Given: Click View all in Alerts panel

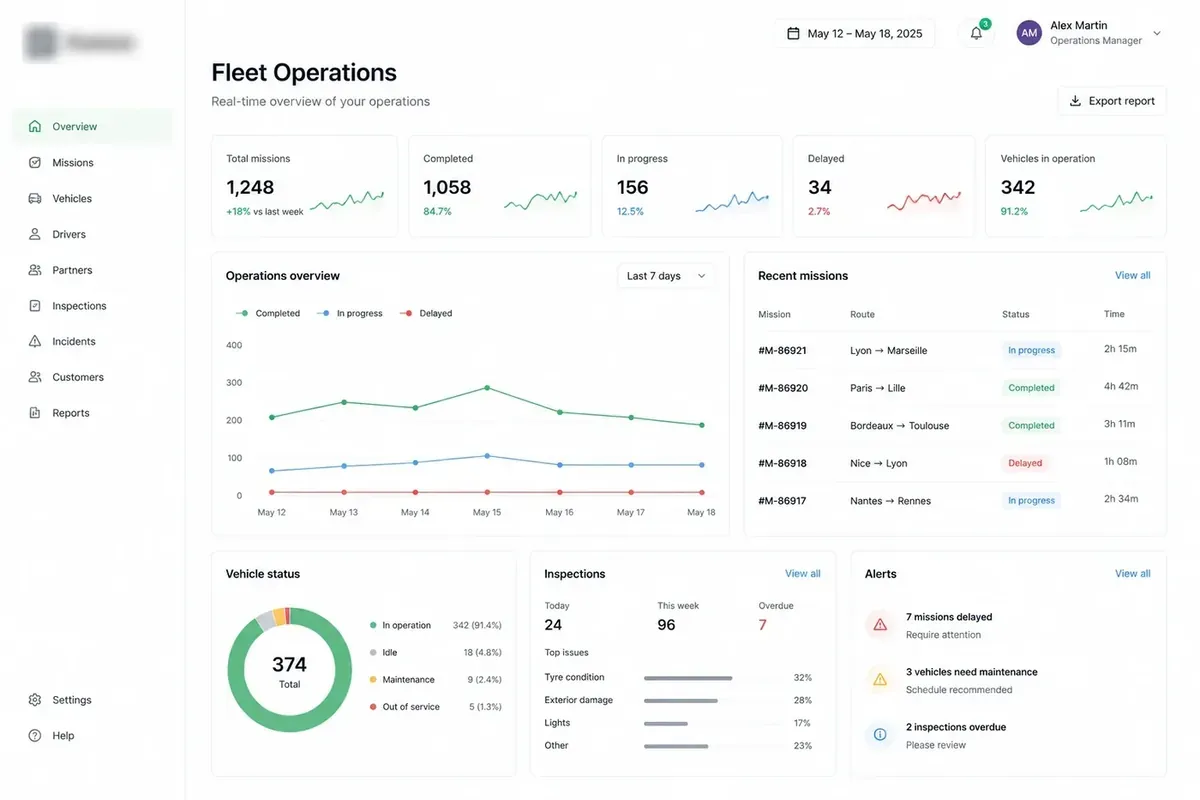Looking at the screenshot, I should 1132,573.
